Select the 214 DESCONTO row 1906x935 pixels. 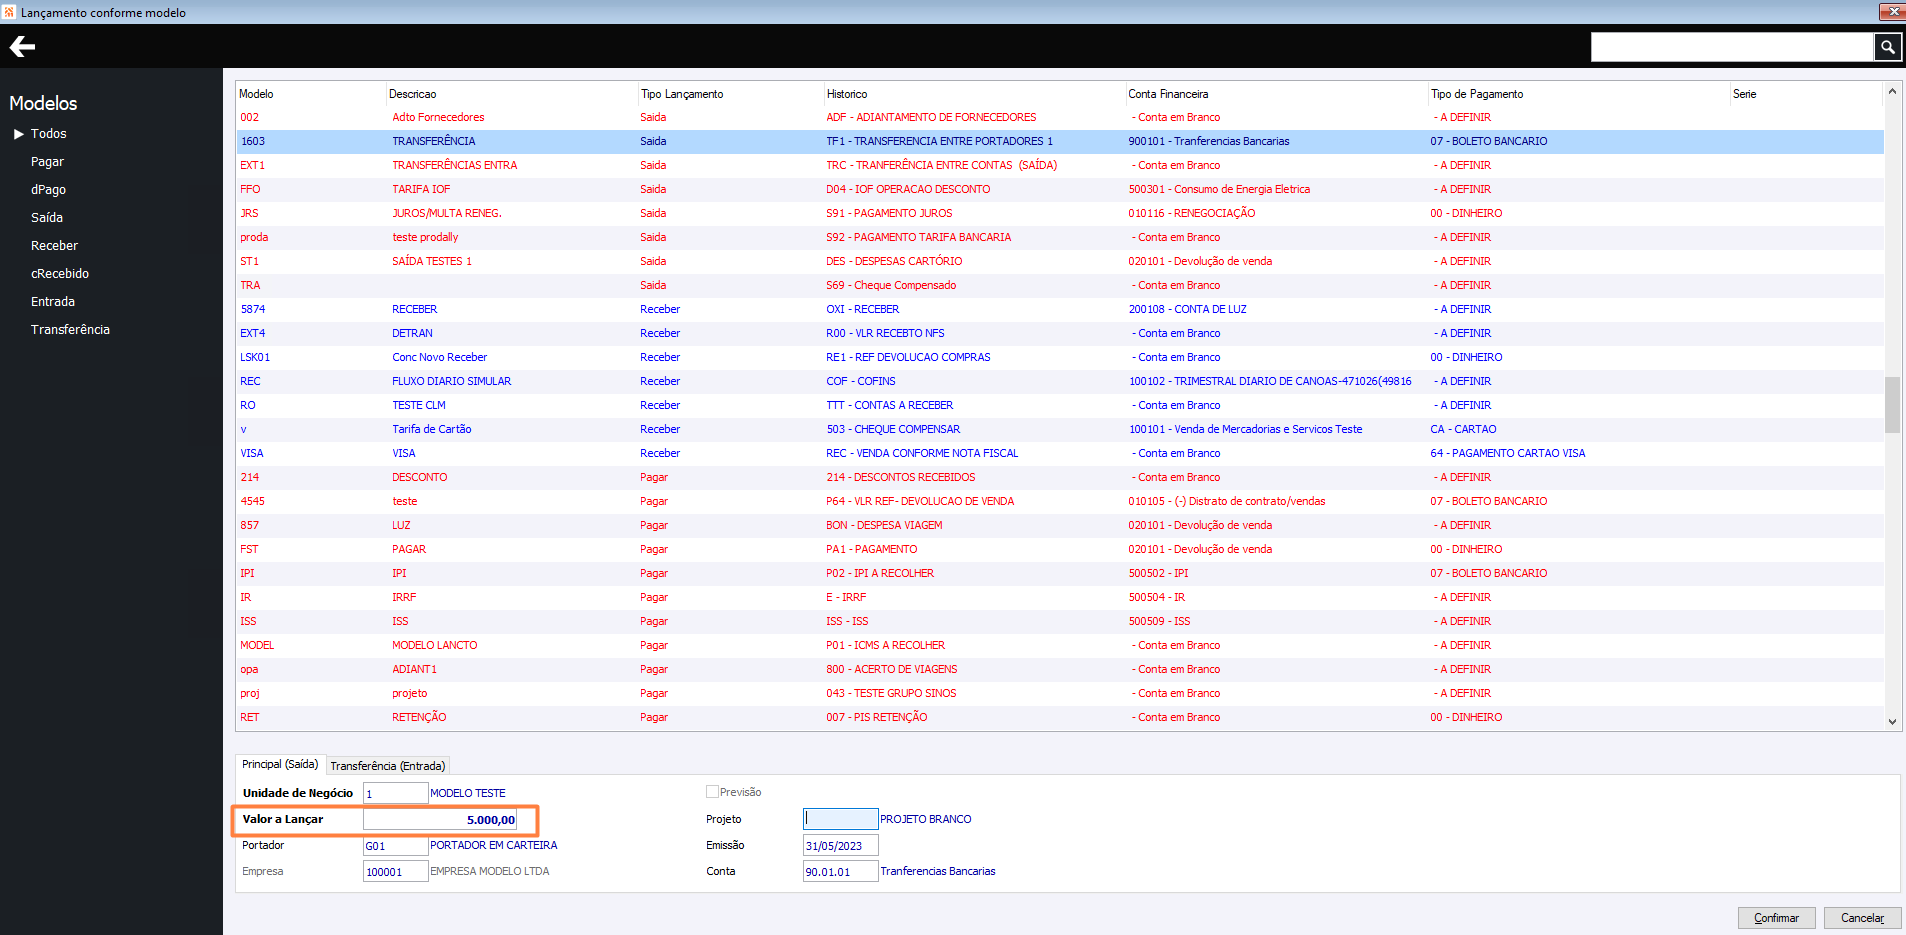1060,478
